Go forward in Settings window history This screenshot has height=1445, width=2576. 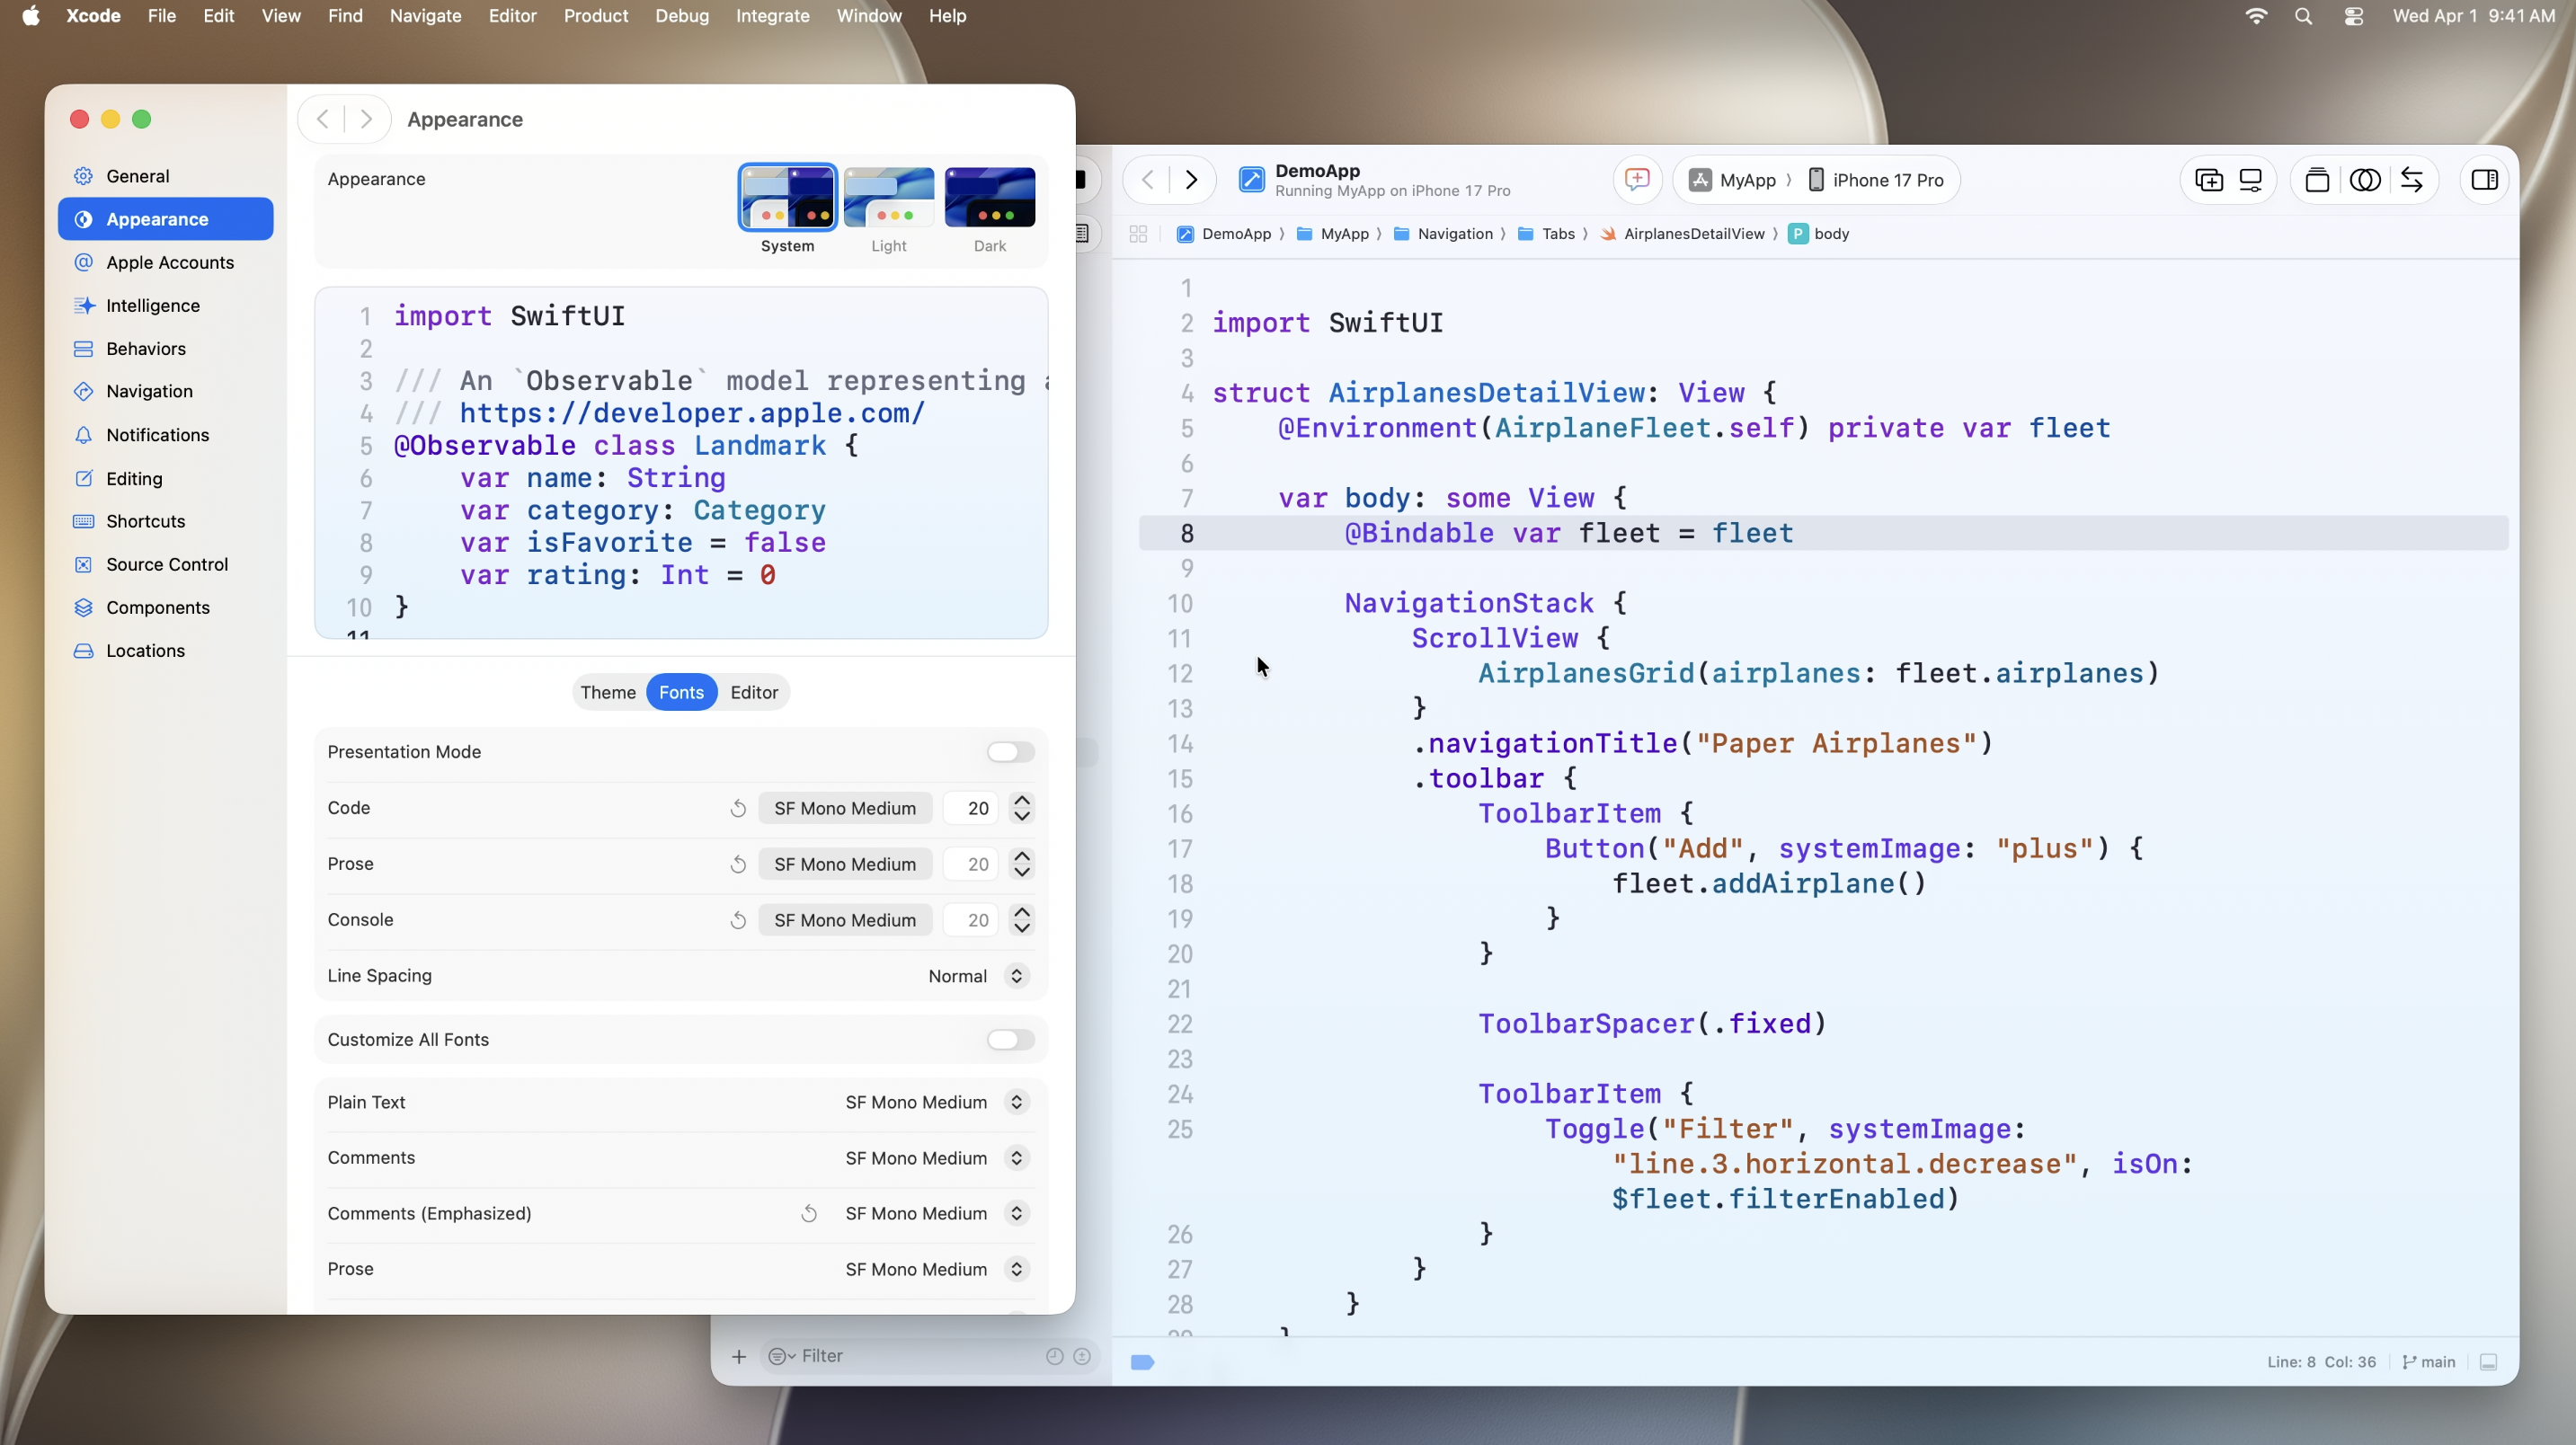pos(366,119)
